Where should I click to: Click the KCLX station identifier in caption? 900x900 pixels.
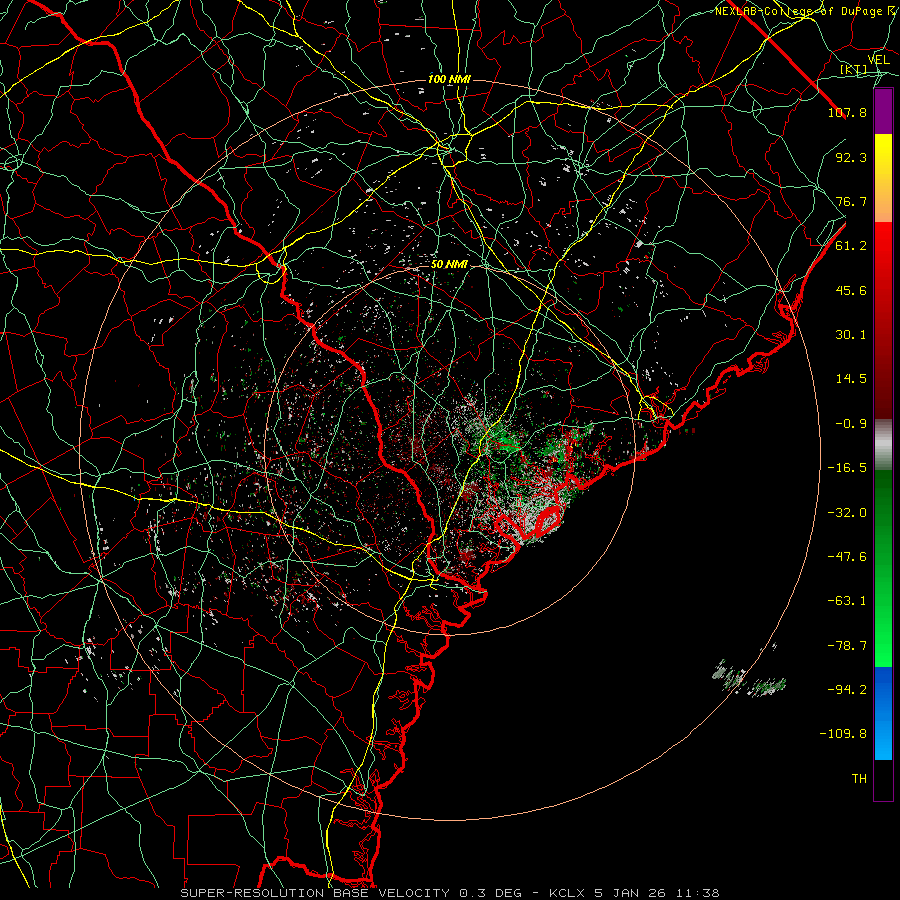click(x=568, y=893)
